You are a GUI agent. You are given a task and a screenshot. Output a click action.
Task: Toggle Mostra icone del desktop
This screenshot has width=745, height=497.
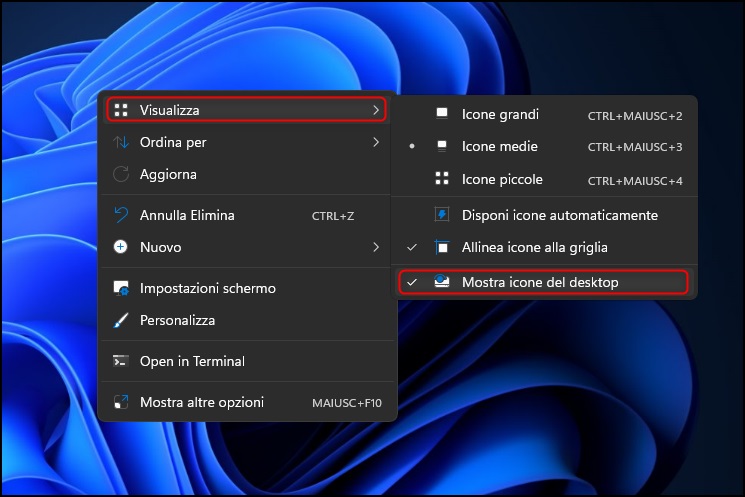(540, 283)
